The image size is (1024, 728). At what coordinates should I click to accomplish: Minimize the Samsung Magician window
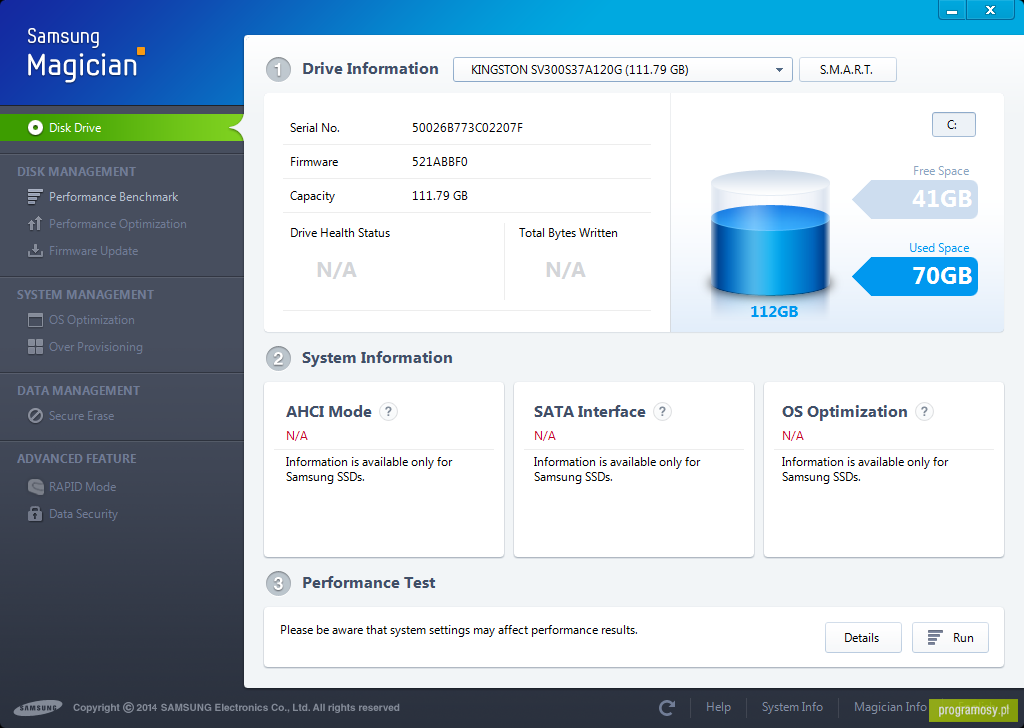[x=952, y=10]
